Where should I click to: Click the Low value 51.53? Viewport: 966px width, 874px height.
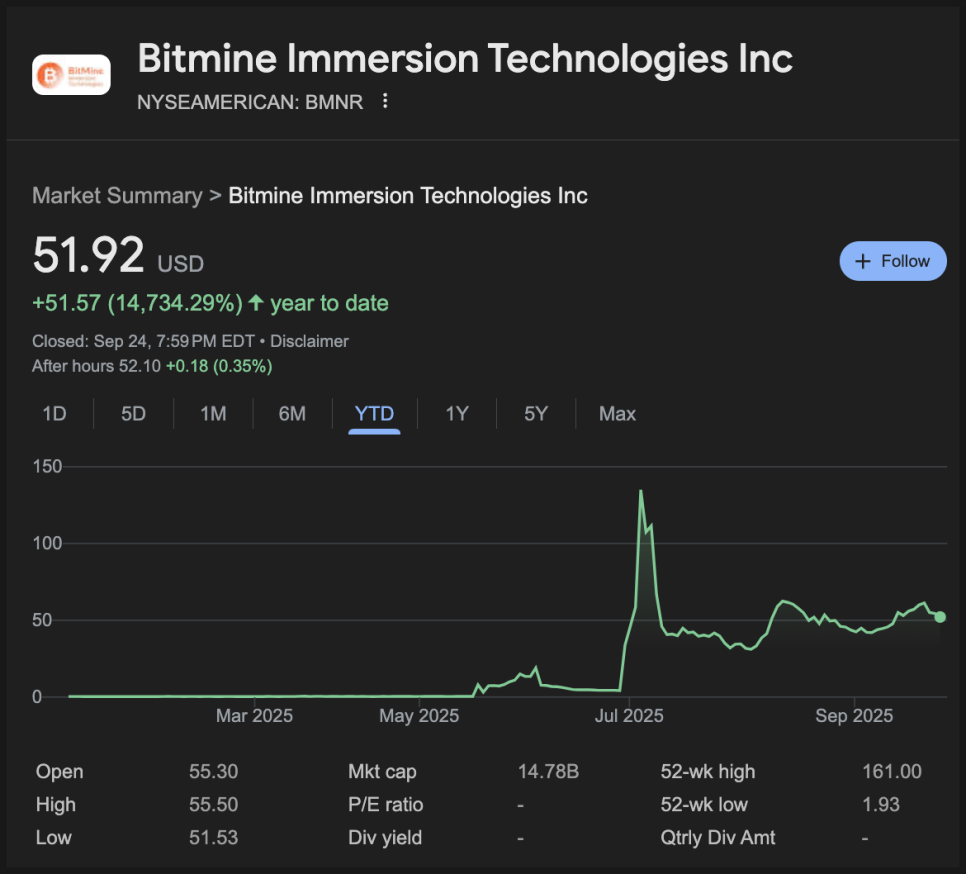pyautogui.click(x=213, y=838)
